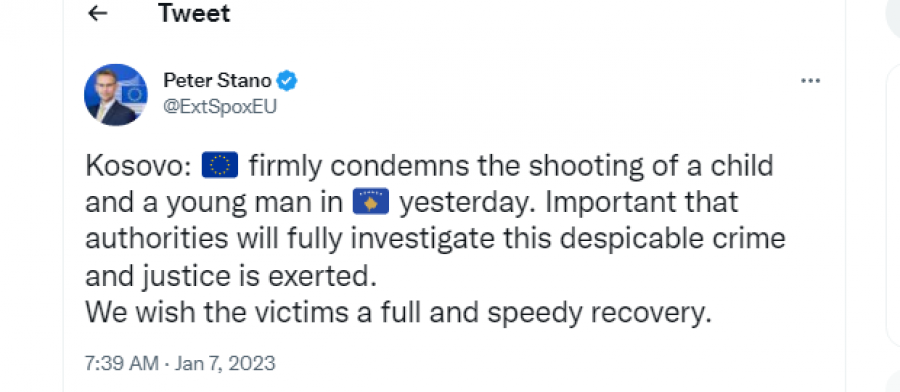Click the line and justice is exerted

[231, 276]
